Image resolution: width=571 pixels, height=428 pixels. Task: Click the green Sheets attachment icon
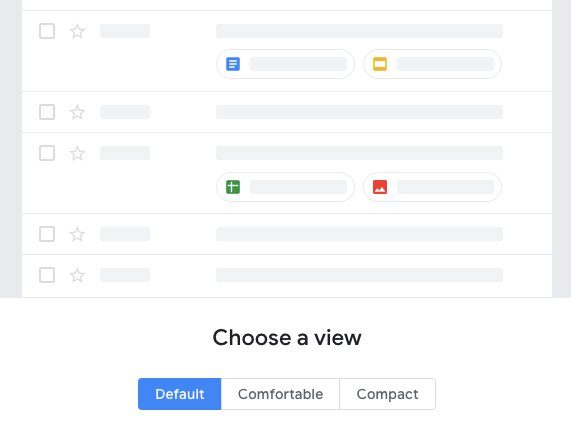233,187
